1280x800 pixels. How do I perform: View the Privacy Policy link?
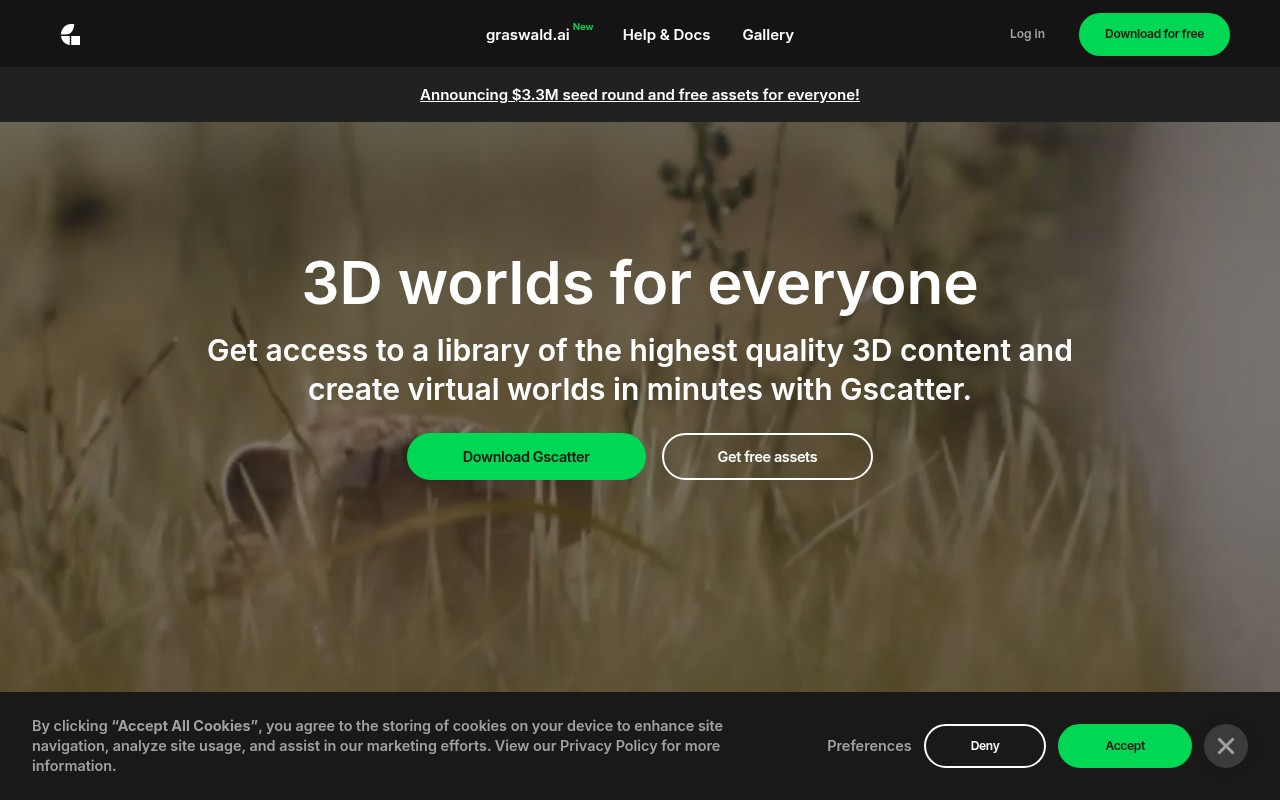(606, 745)
